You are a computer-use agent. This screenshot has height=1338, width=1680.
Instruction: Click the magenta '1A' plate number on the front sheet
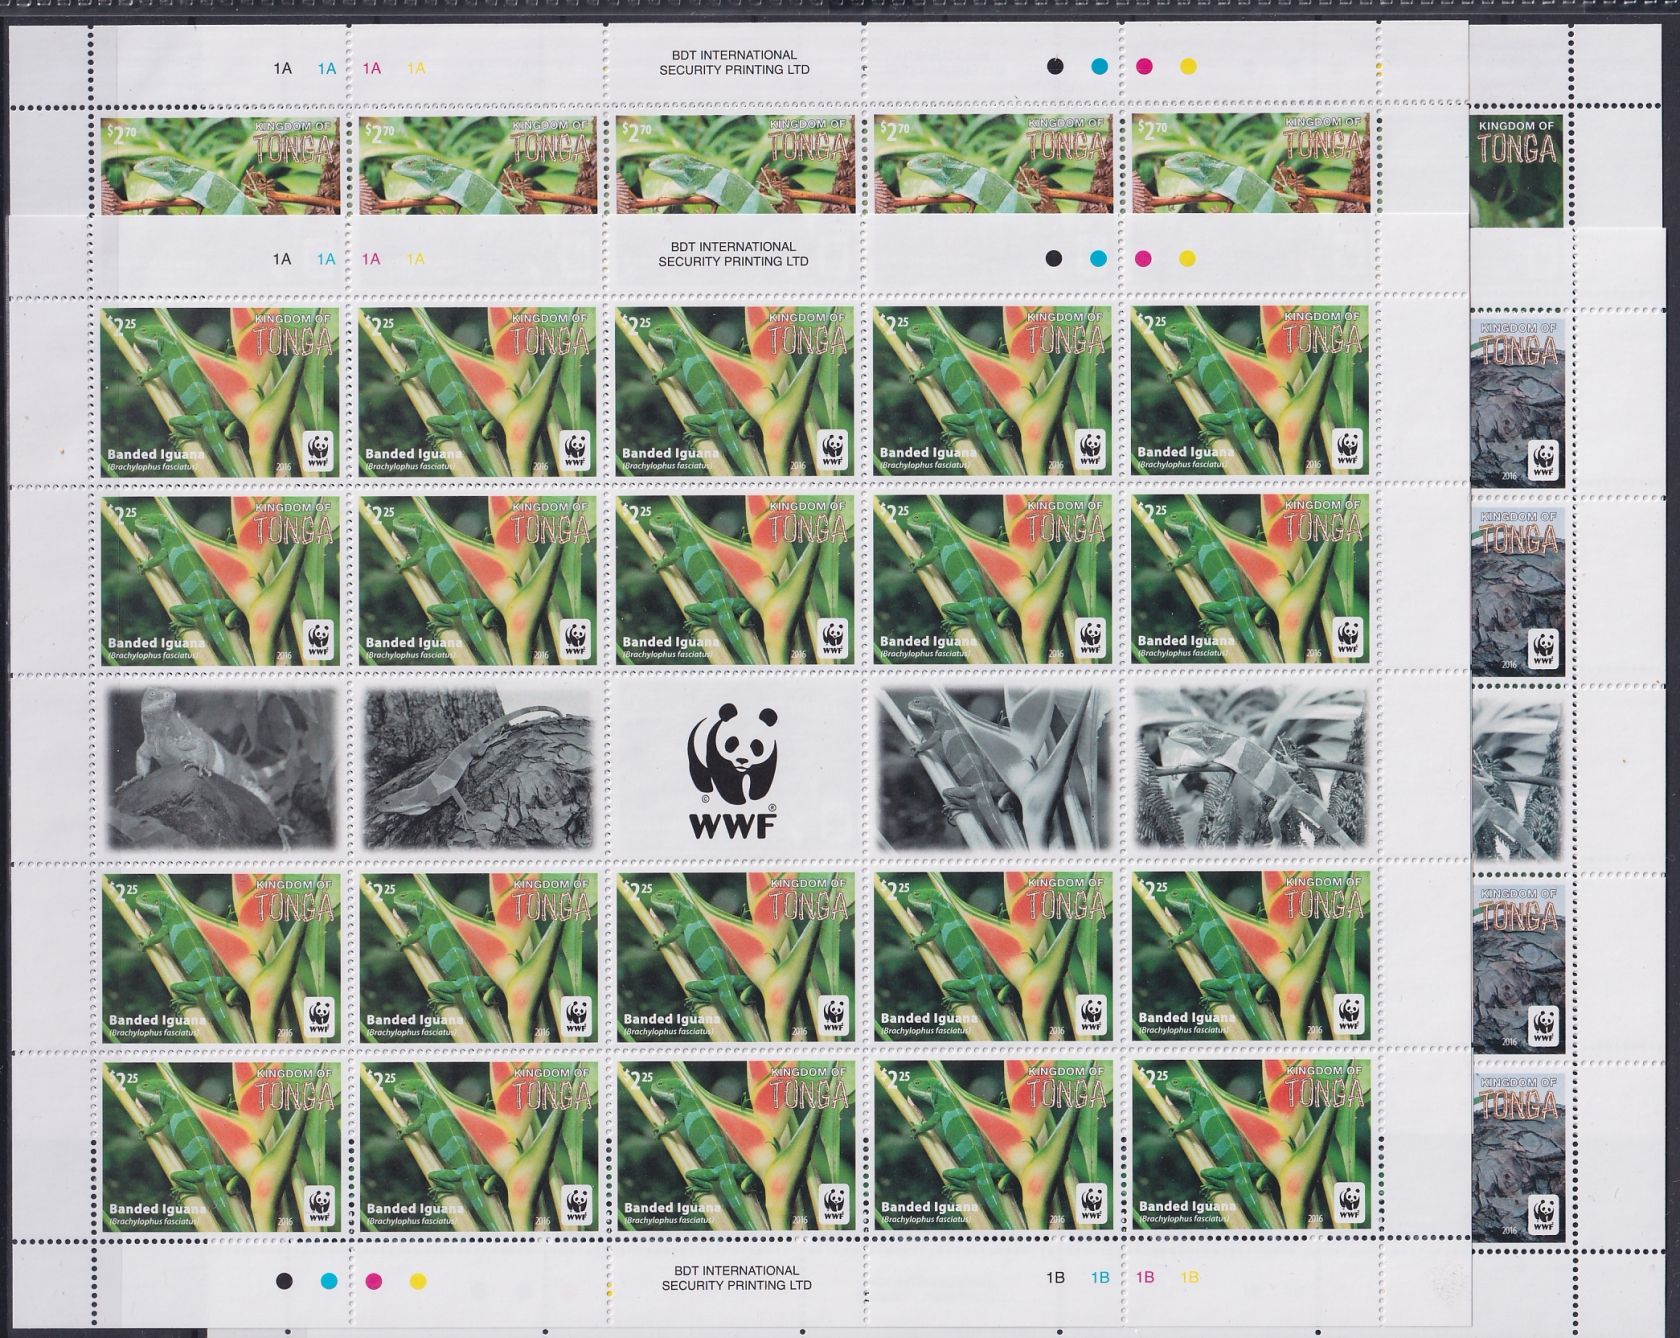(371, 259)
